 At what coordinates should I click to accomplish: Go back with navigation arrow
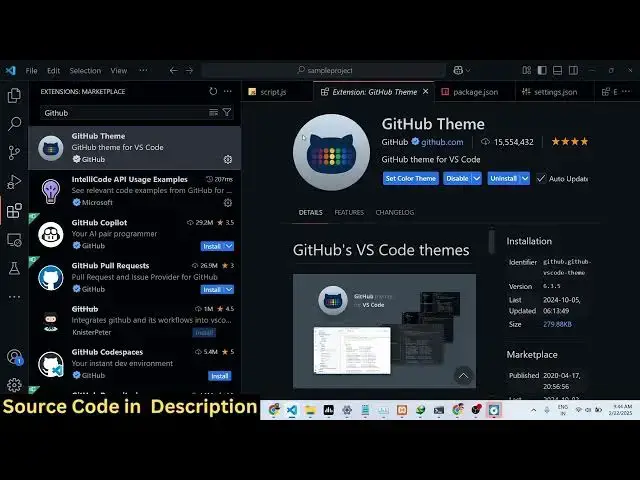click(173, 70)
